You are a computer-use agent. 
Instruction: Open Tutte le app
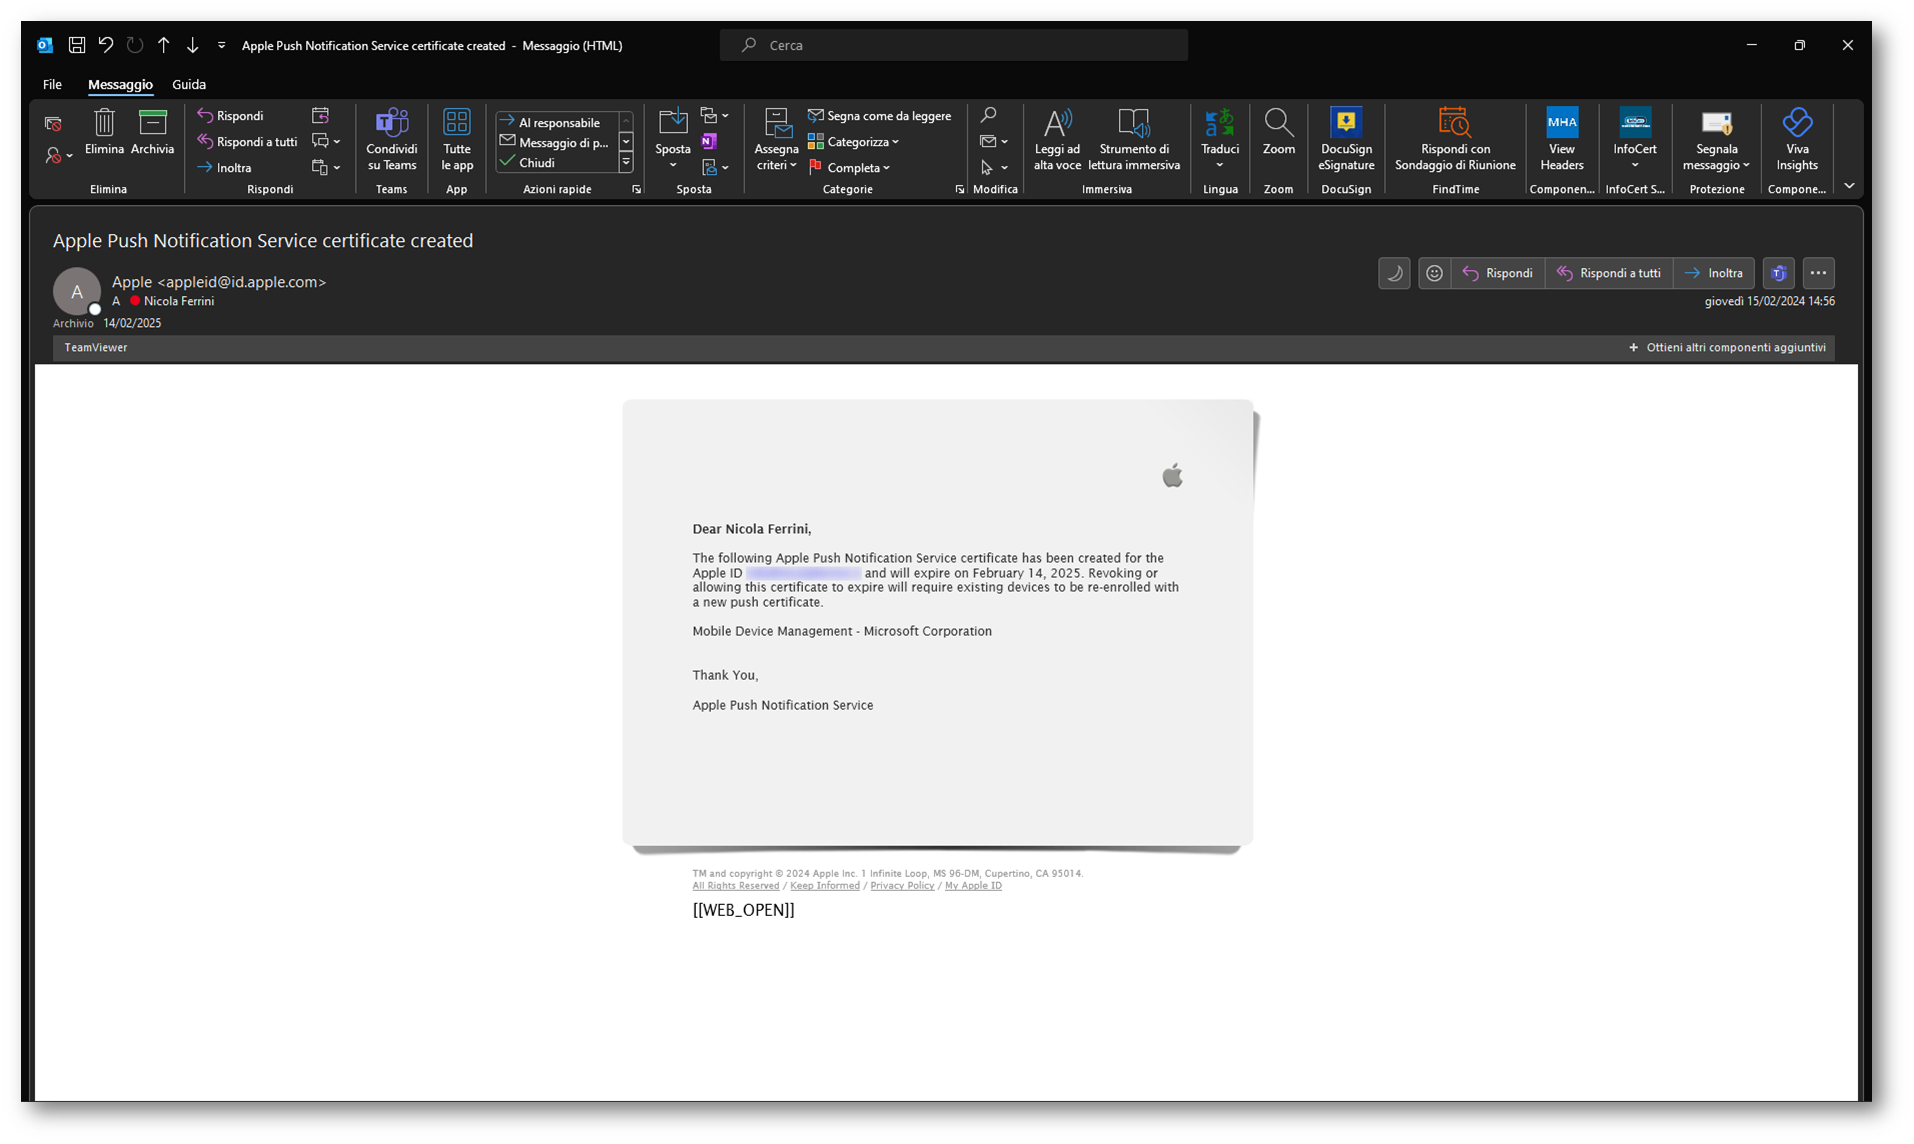point(457,140)
